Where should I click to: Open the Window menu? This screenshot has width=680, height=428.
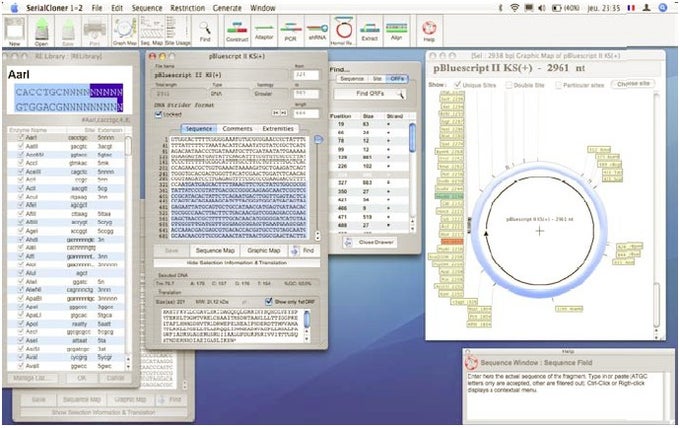(262, 8)
